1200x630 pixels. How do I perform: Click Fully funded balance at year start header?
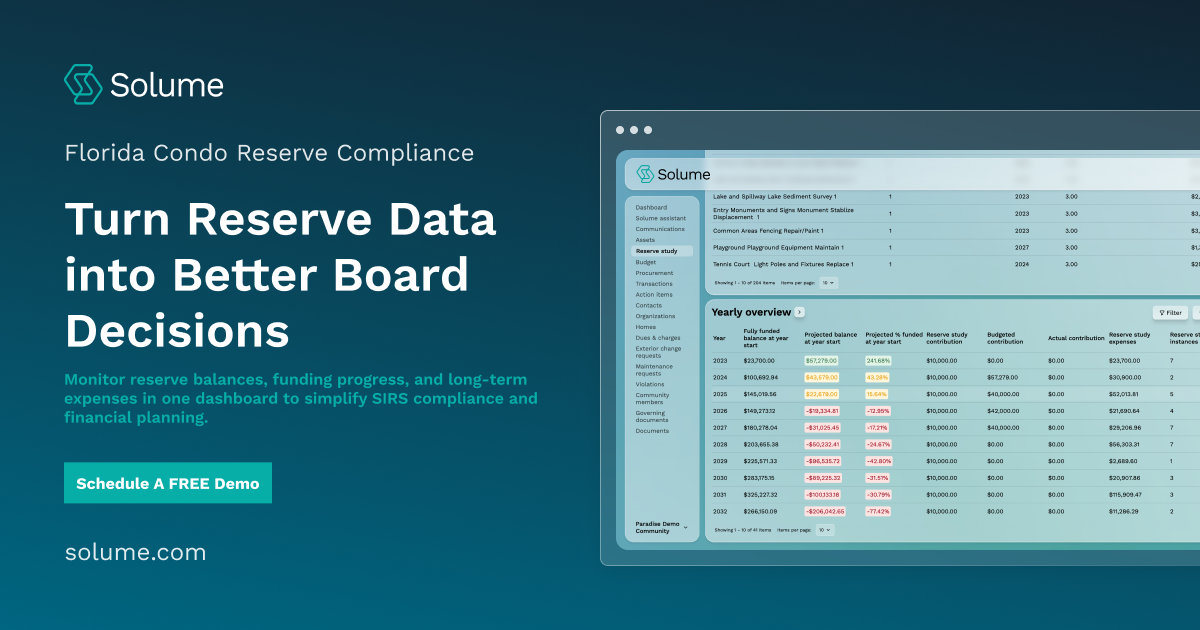coord(768,336)
